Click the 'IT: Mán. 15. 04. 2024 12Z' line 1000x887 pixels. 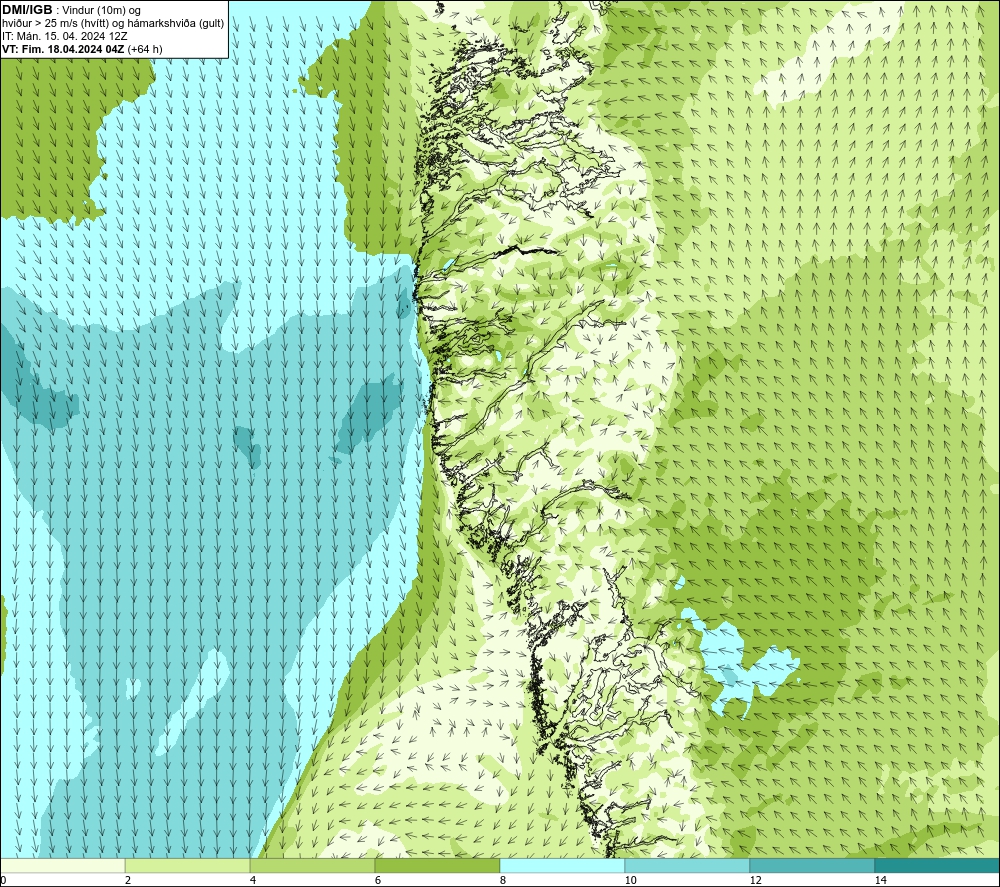point(66,36)
